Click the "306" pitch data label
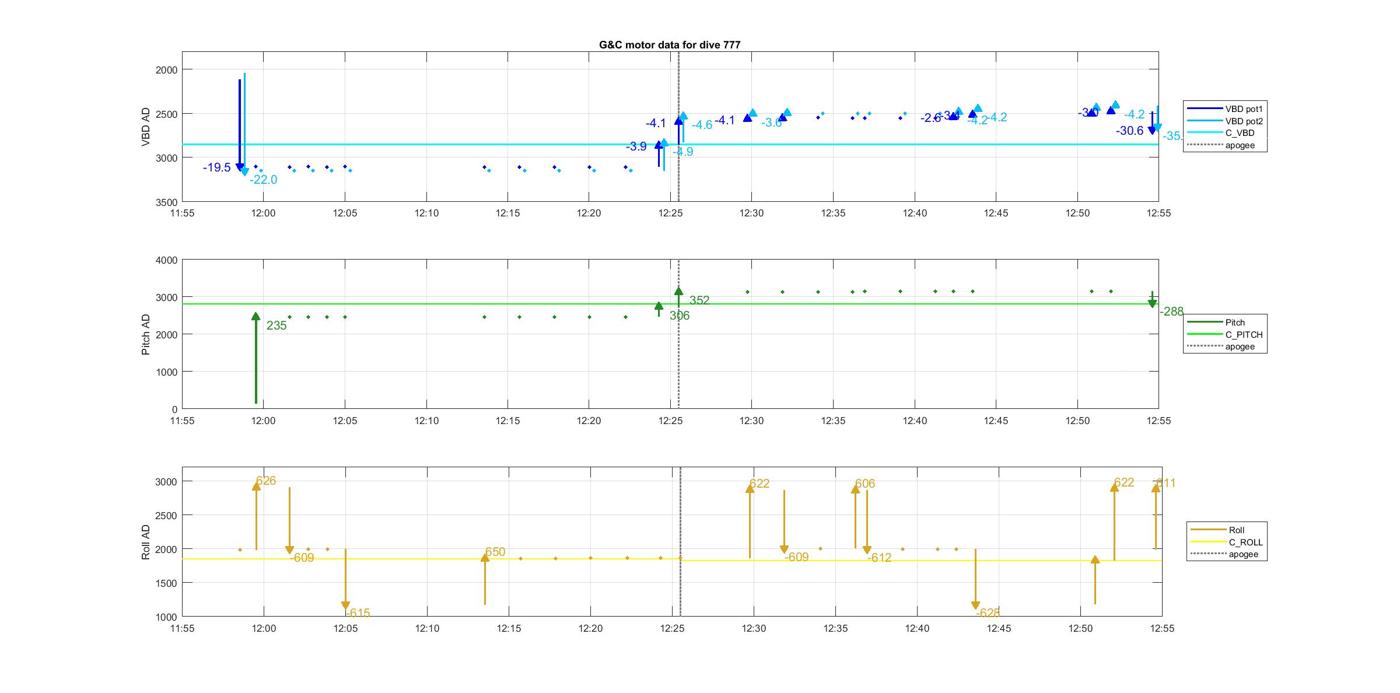1400x693 pixels. tap(679, 316)
